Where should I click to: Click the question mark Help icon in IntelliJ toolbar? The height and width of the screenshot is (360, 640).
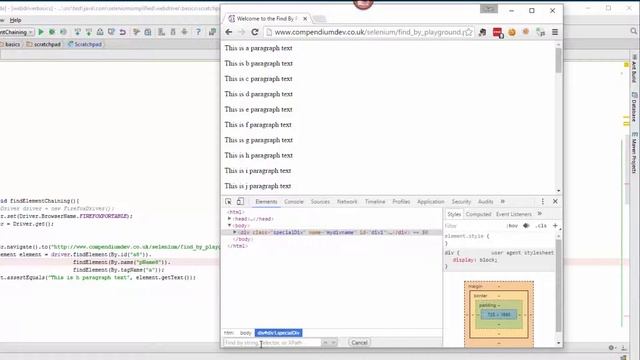[x=198, y=32]
